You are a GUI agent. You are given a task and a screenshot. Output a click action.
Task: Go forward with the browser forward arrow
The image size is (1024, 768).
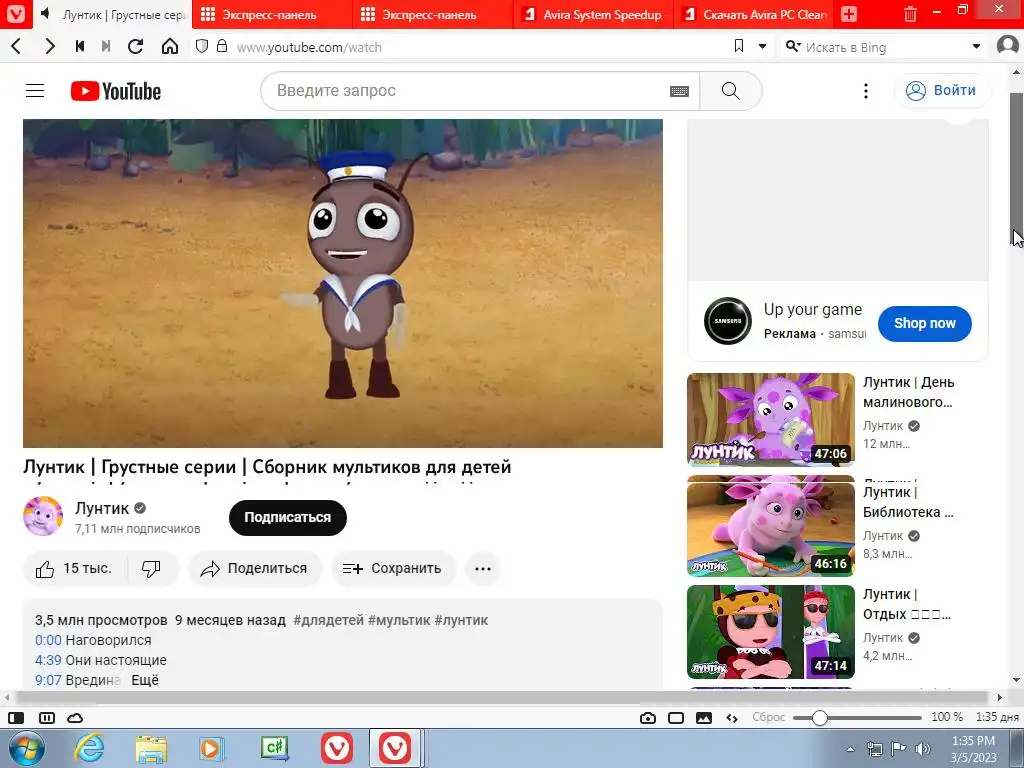tap(50, 46)
